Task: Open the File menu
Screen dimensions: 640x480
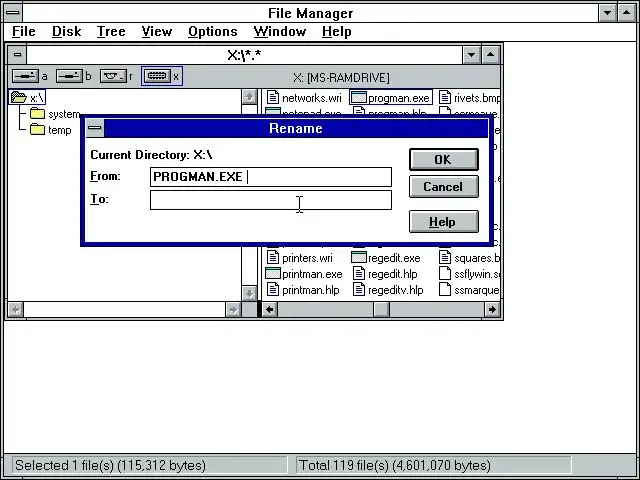Action: click(24, 31)
